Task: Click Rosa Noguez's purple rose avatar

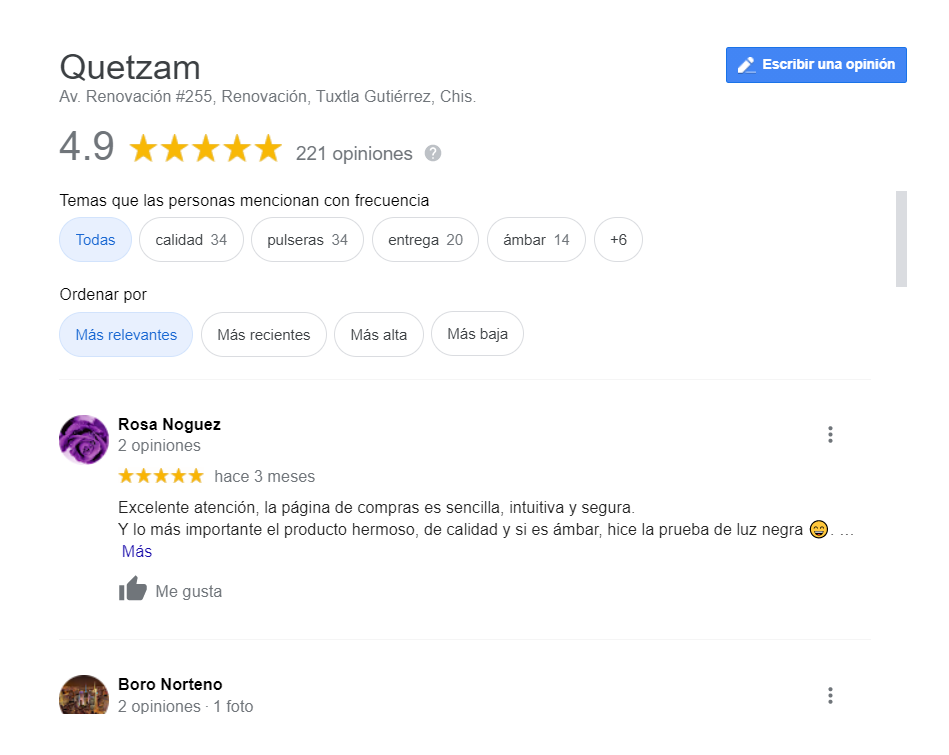Action: (x=84, y=440)
